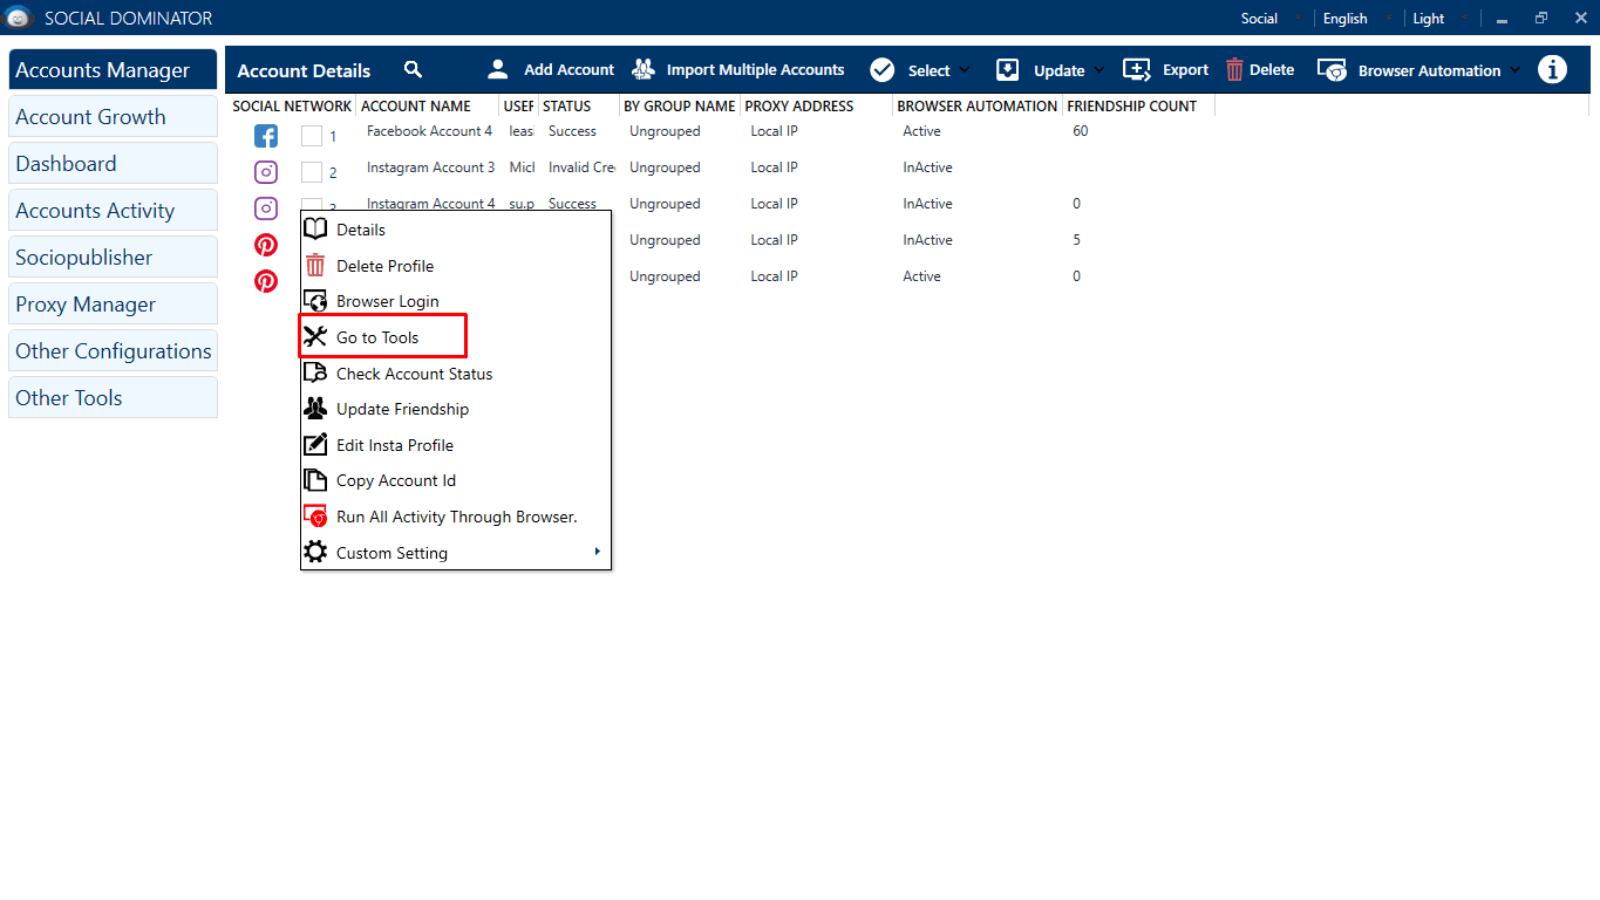Image resolution: width=1600 pixels, height=900 pixels.
Task: Open Other Tools in the sidebar
Action: point(113,397)
